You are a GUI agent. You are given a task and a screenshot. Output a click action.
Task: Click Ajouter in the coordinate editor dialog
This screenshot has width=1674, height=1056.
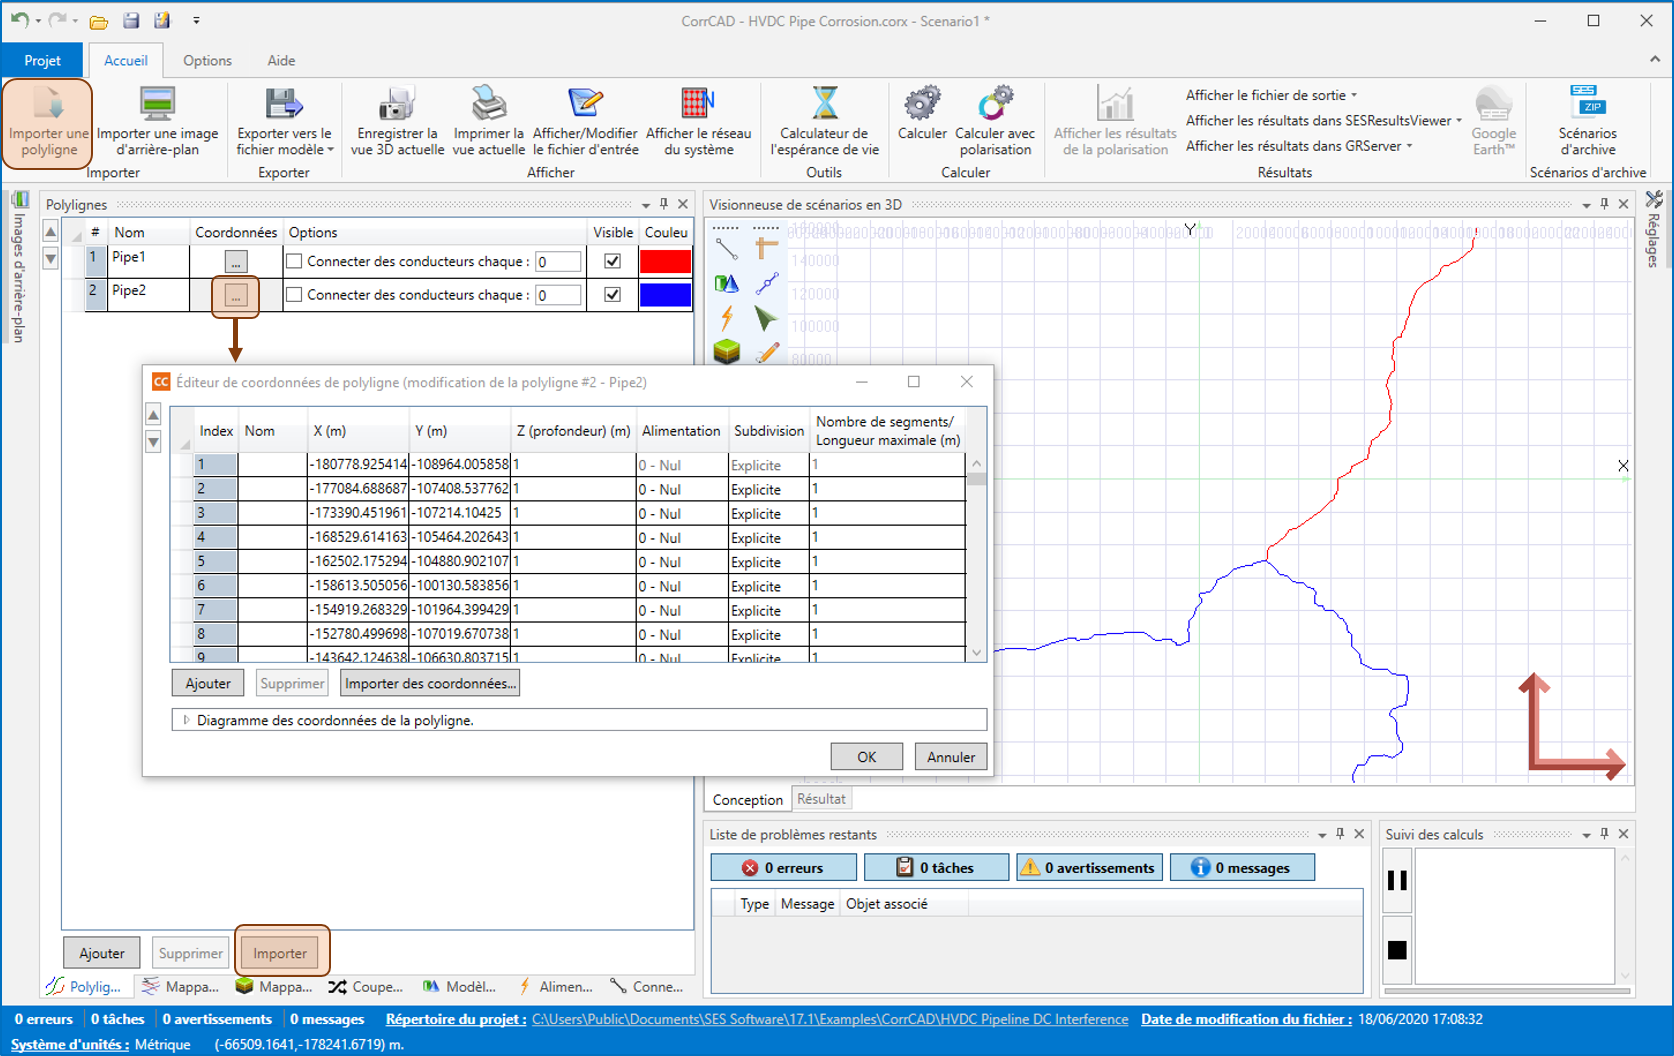coord(208,683)
